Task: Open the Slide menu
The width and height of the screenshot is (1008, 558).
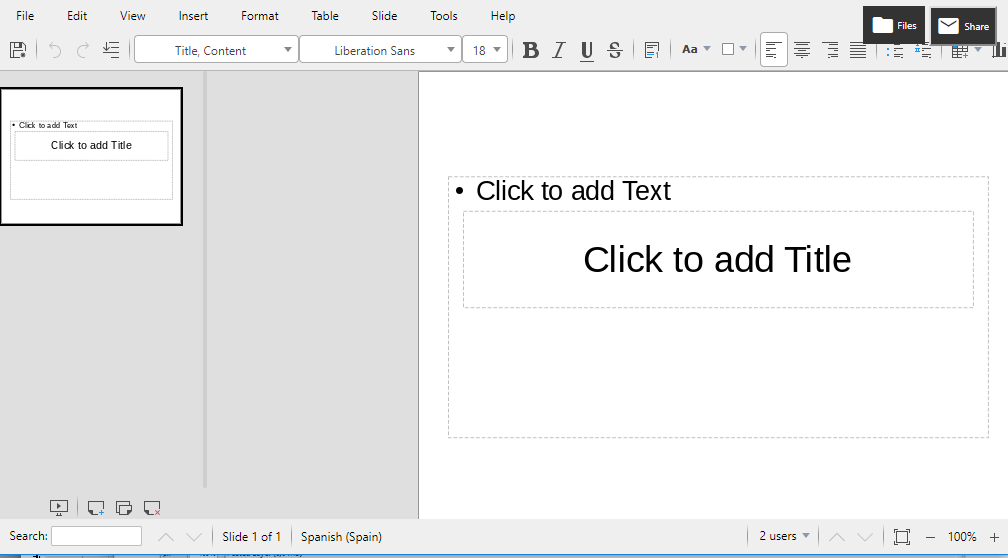Action: (x=384, y=16)
